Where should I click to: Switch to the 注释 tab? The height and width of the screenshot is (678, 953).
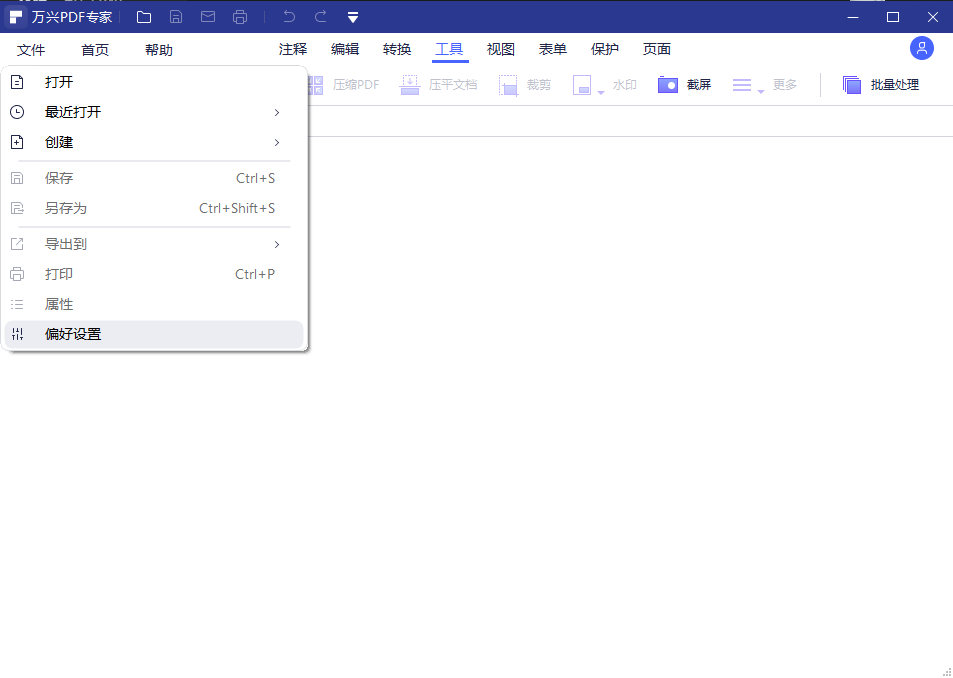[x=293, y=50]
